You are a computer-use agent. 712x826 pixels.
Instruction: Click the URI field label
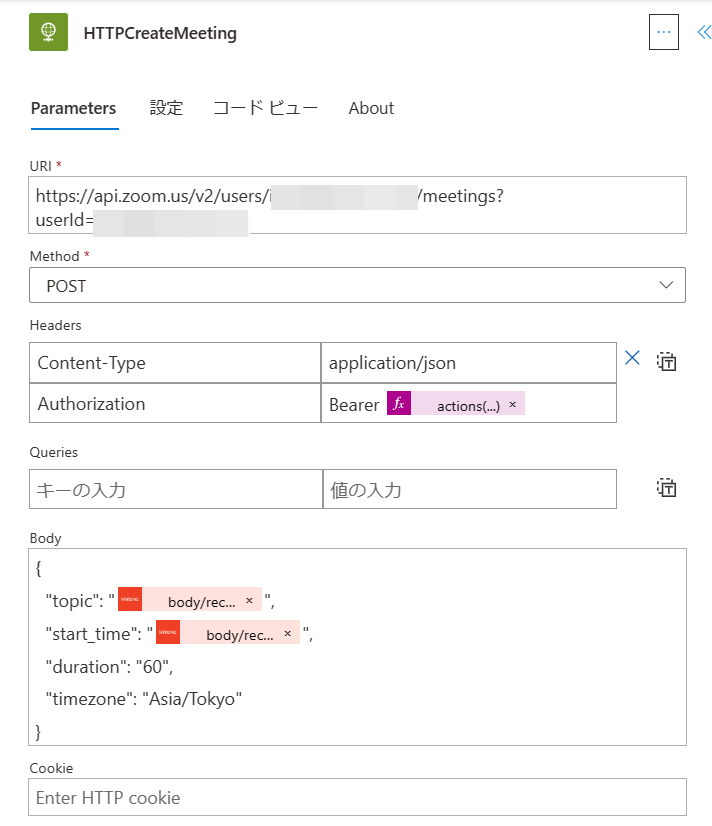point(41,166)
